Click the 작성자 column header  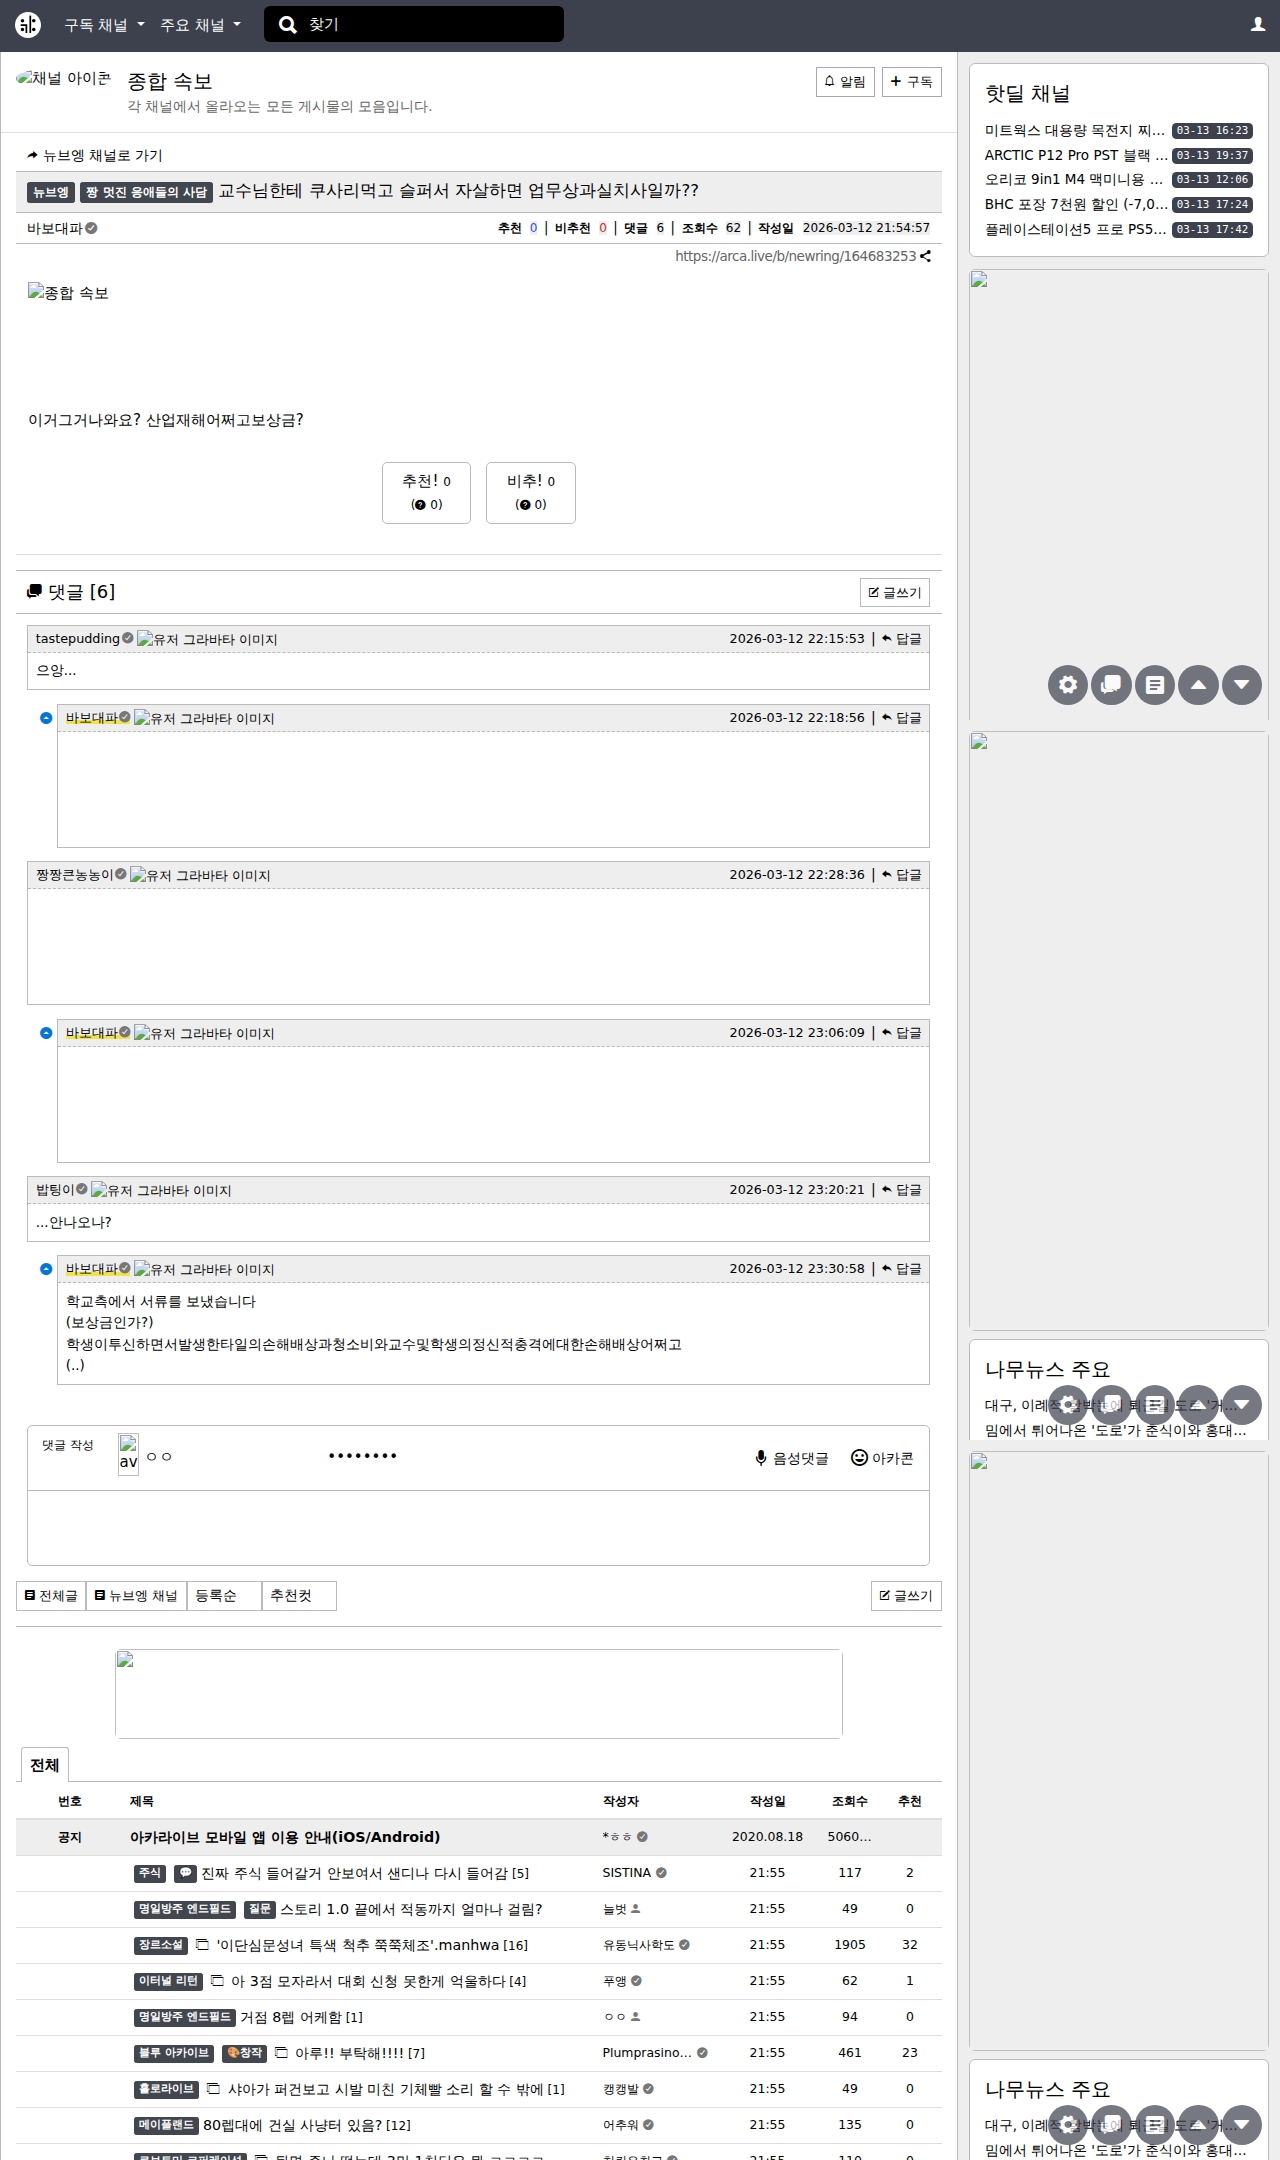pyautogui.click(x=621, y=1801)
